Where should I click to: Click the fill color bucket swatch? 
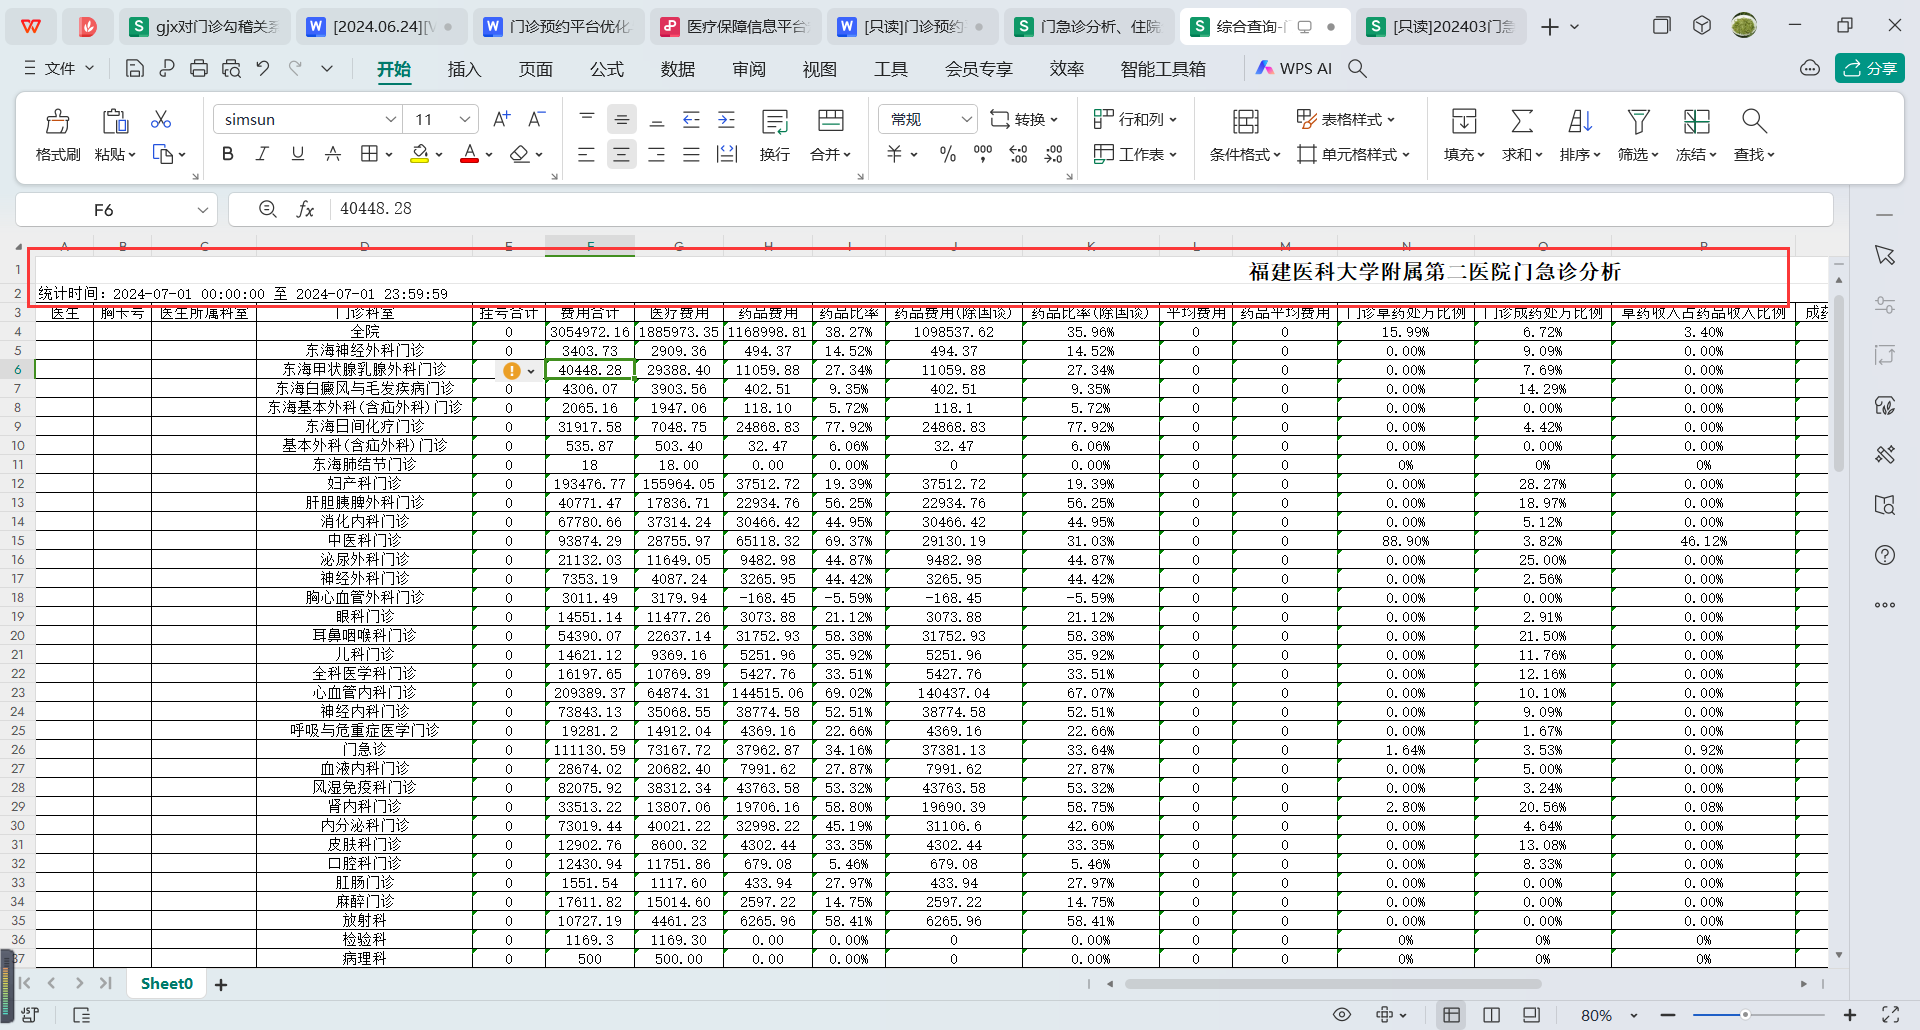420,154
